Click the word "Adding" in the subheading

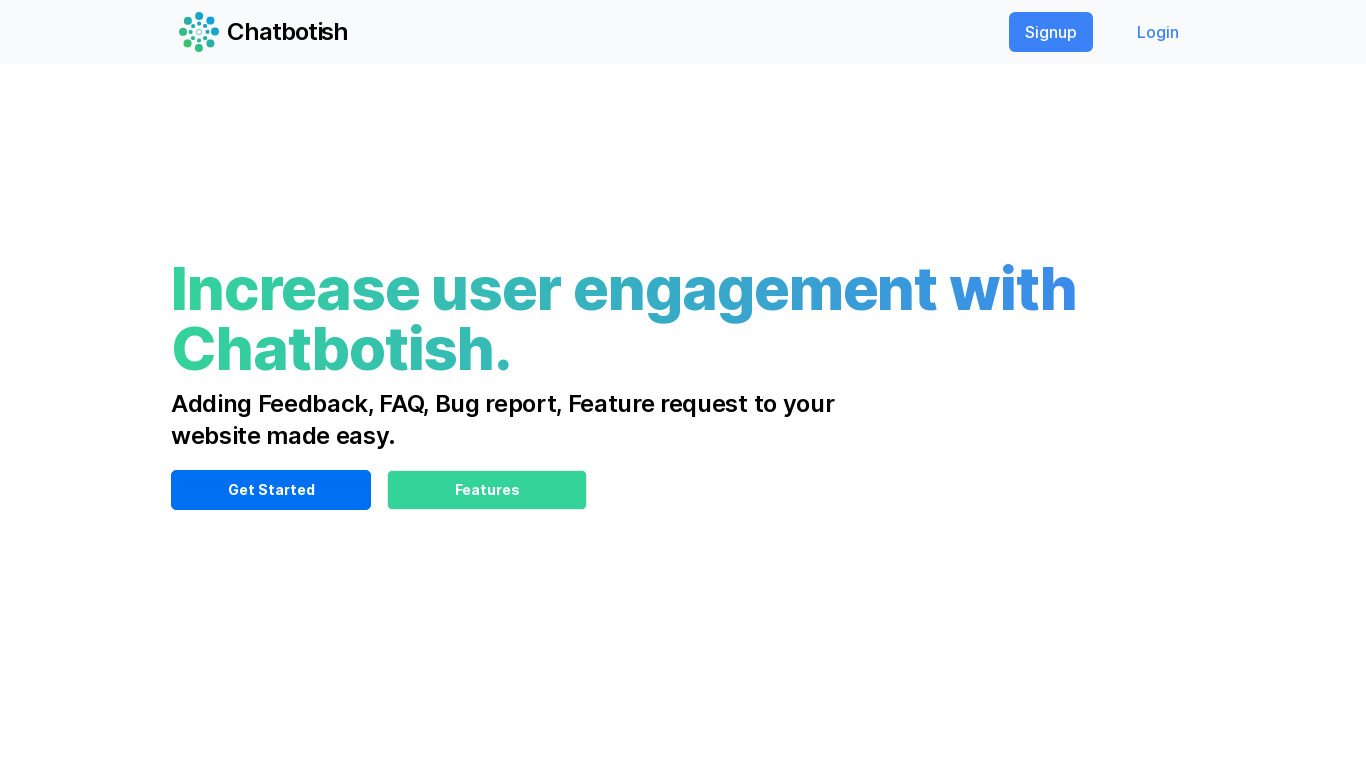click(211, 404)
